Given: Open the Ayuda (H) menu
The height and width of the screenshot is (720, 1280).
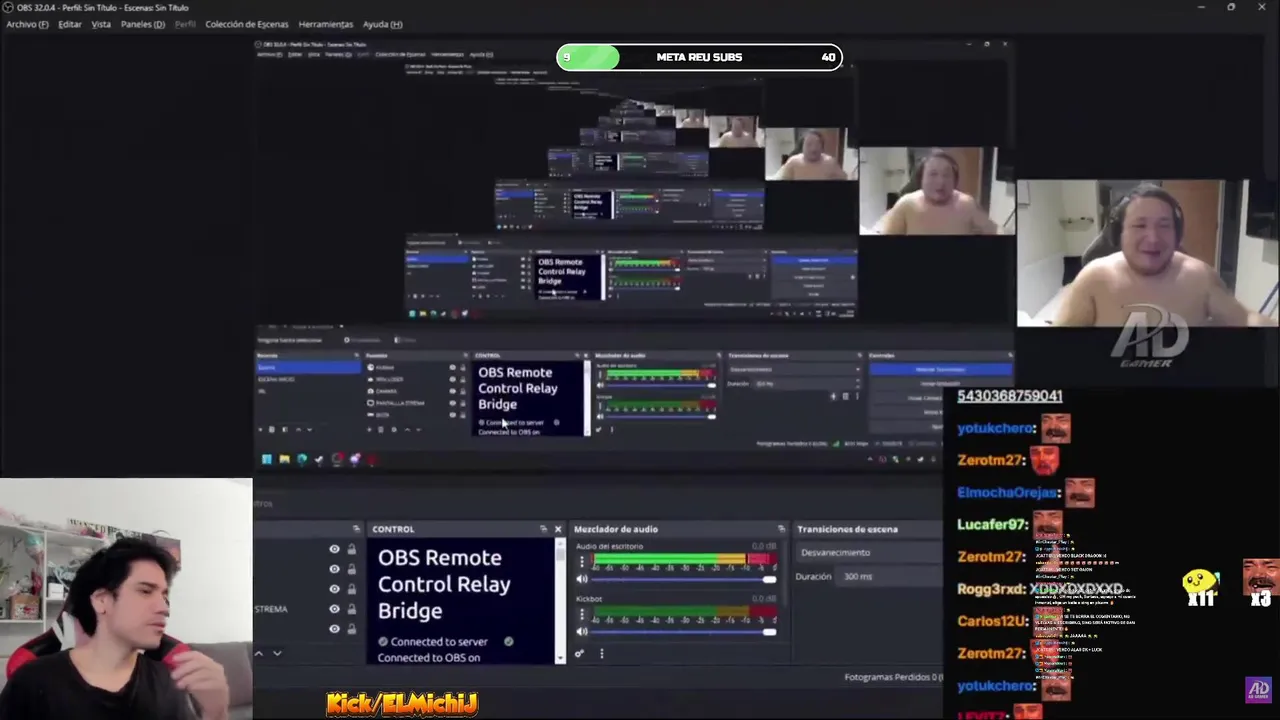Looking at the screenshot, I should tap(382, 24).
